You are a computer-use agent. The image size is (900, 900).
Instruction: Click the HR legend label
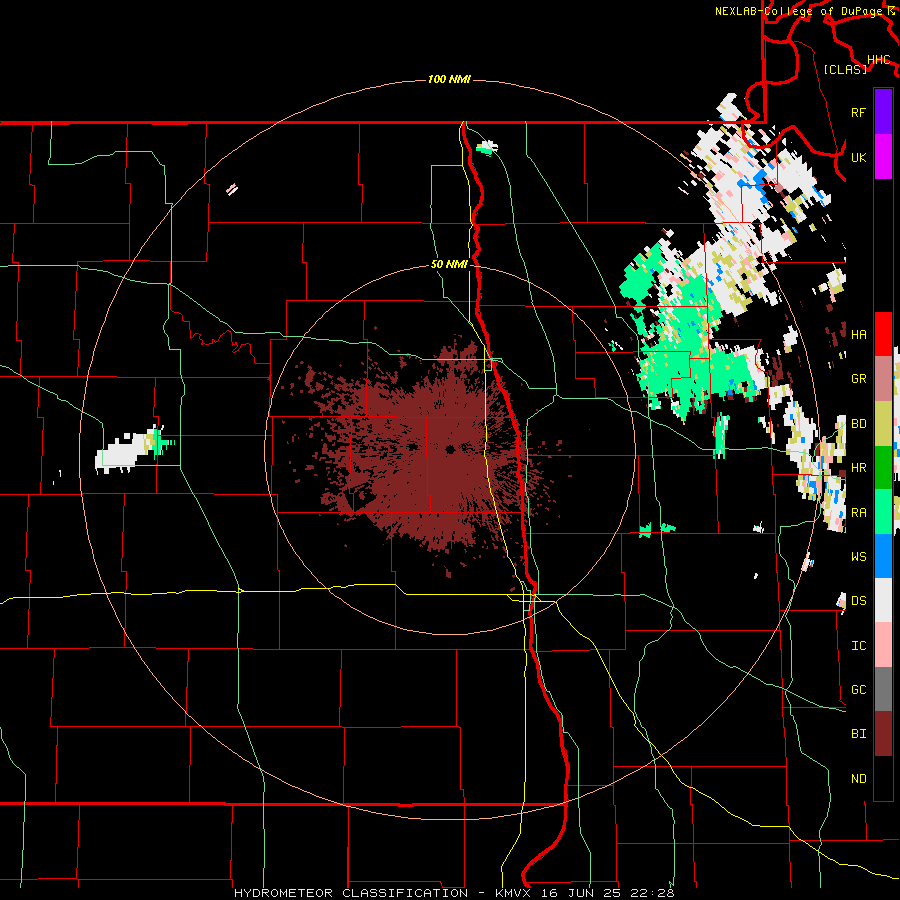[858, 468]
